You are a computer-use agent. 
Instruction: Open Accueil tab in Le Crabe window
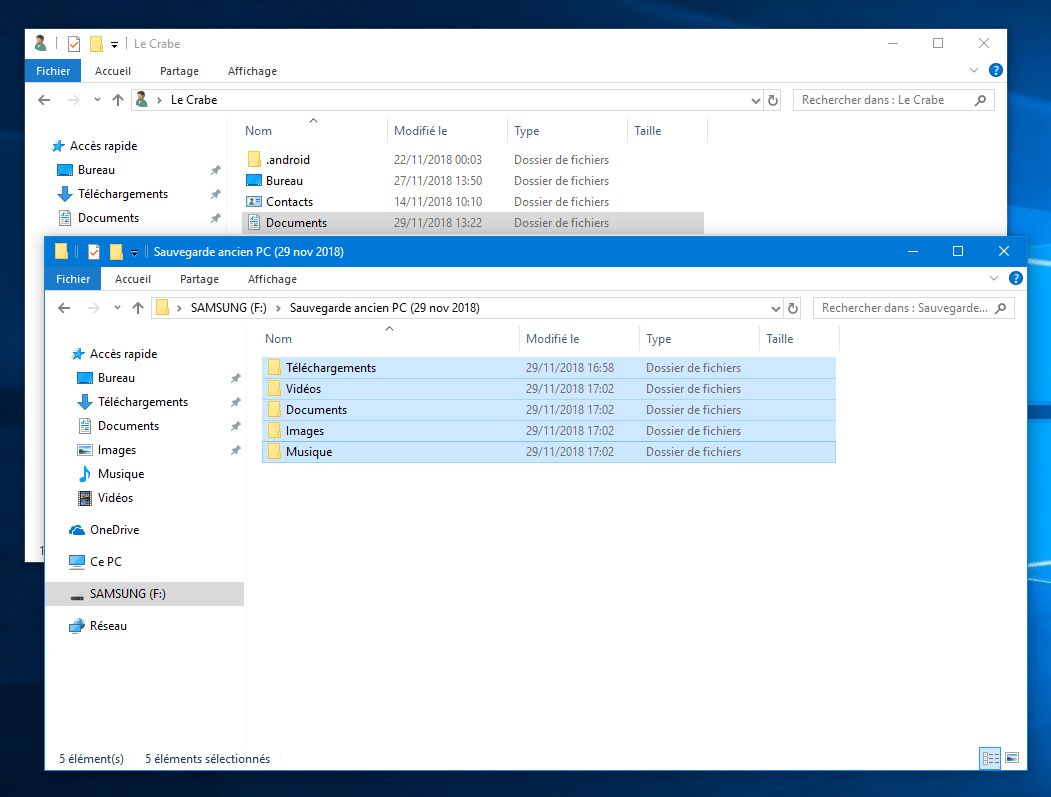[x=113, y=71]
